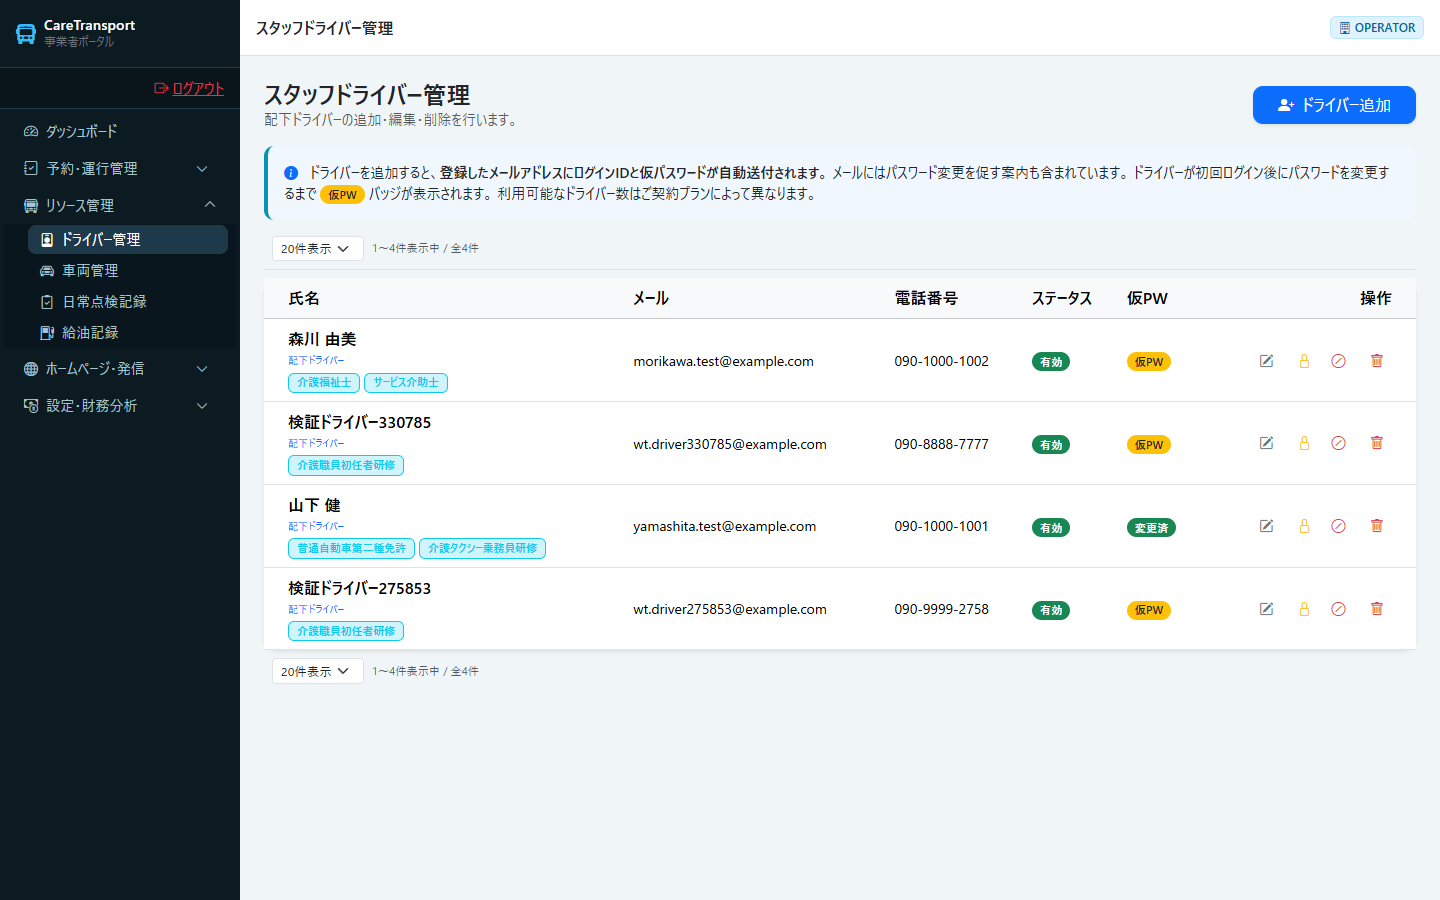Image resolution: width=1440 pixels, height=900 pixels.
Task: Click 介護タクシー乗務員研修 tag
Action: (x=482, y=548)
